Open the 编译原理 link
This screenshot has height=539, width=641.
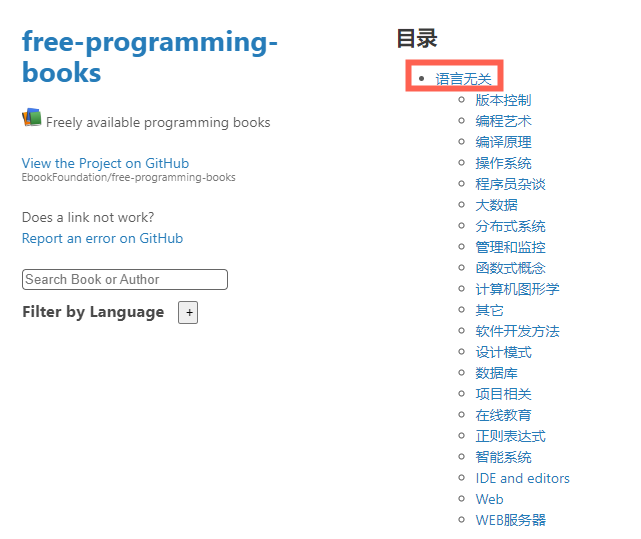tap(503, 142)
